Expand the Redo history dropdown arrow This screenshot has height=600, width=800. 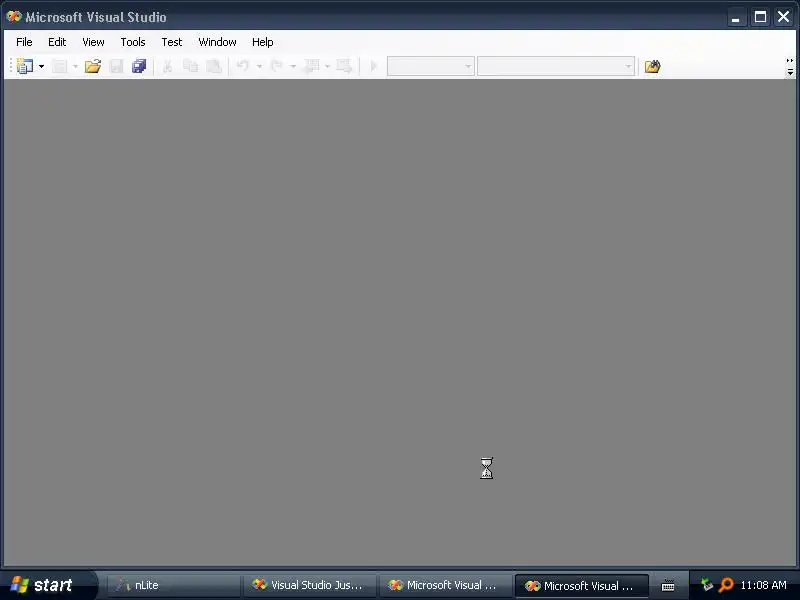tap(293, 66)
